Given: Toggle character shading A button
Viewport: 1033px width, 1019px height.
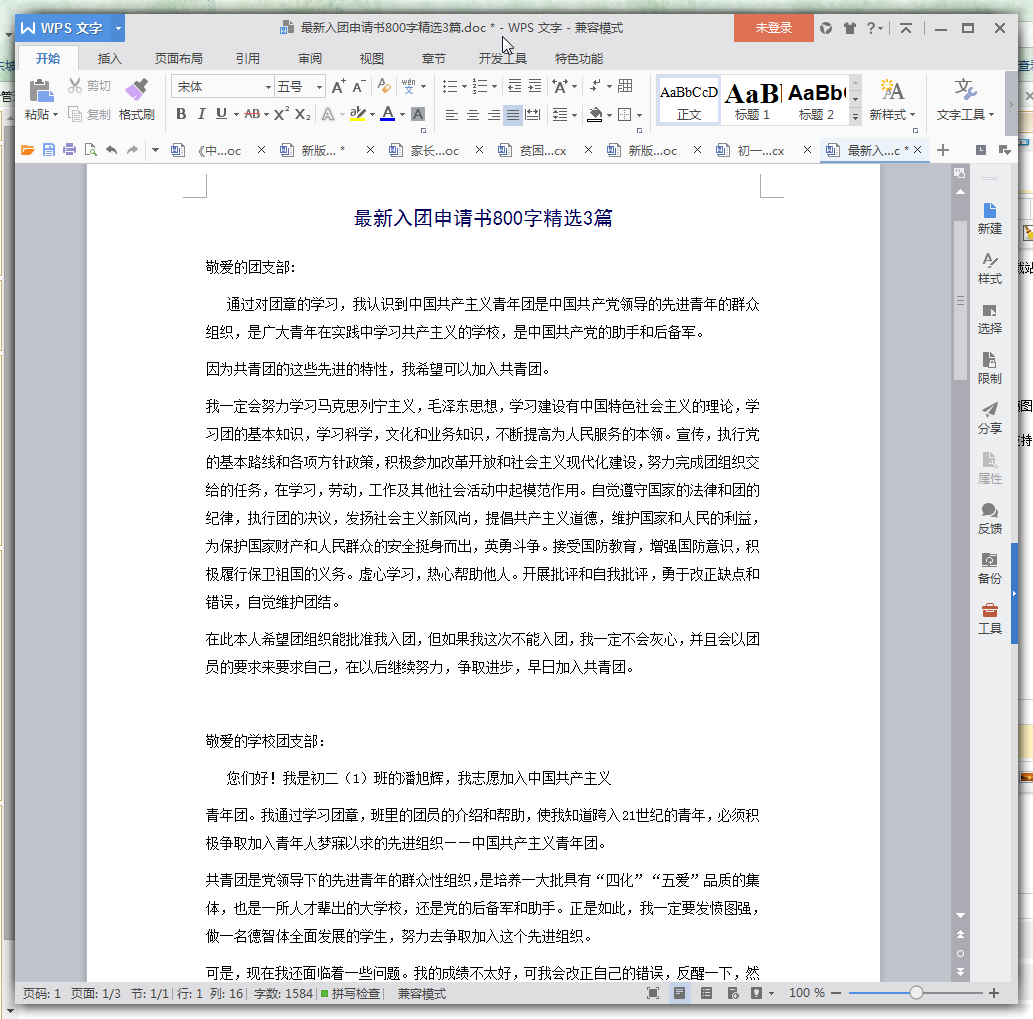Looking at the screenshot, I should pyautogui.click(x=418, y=114).
